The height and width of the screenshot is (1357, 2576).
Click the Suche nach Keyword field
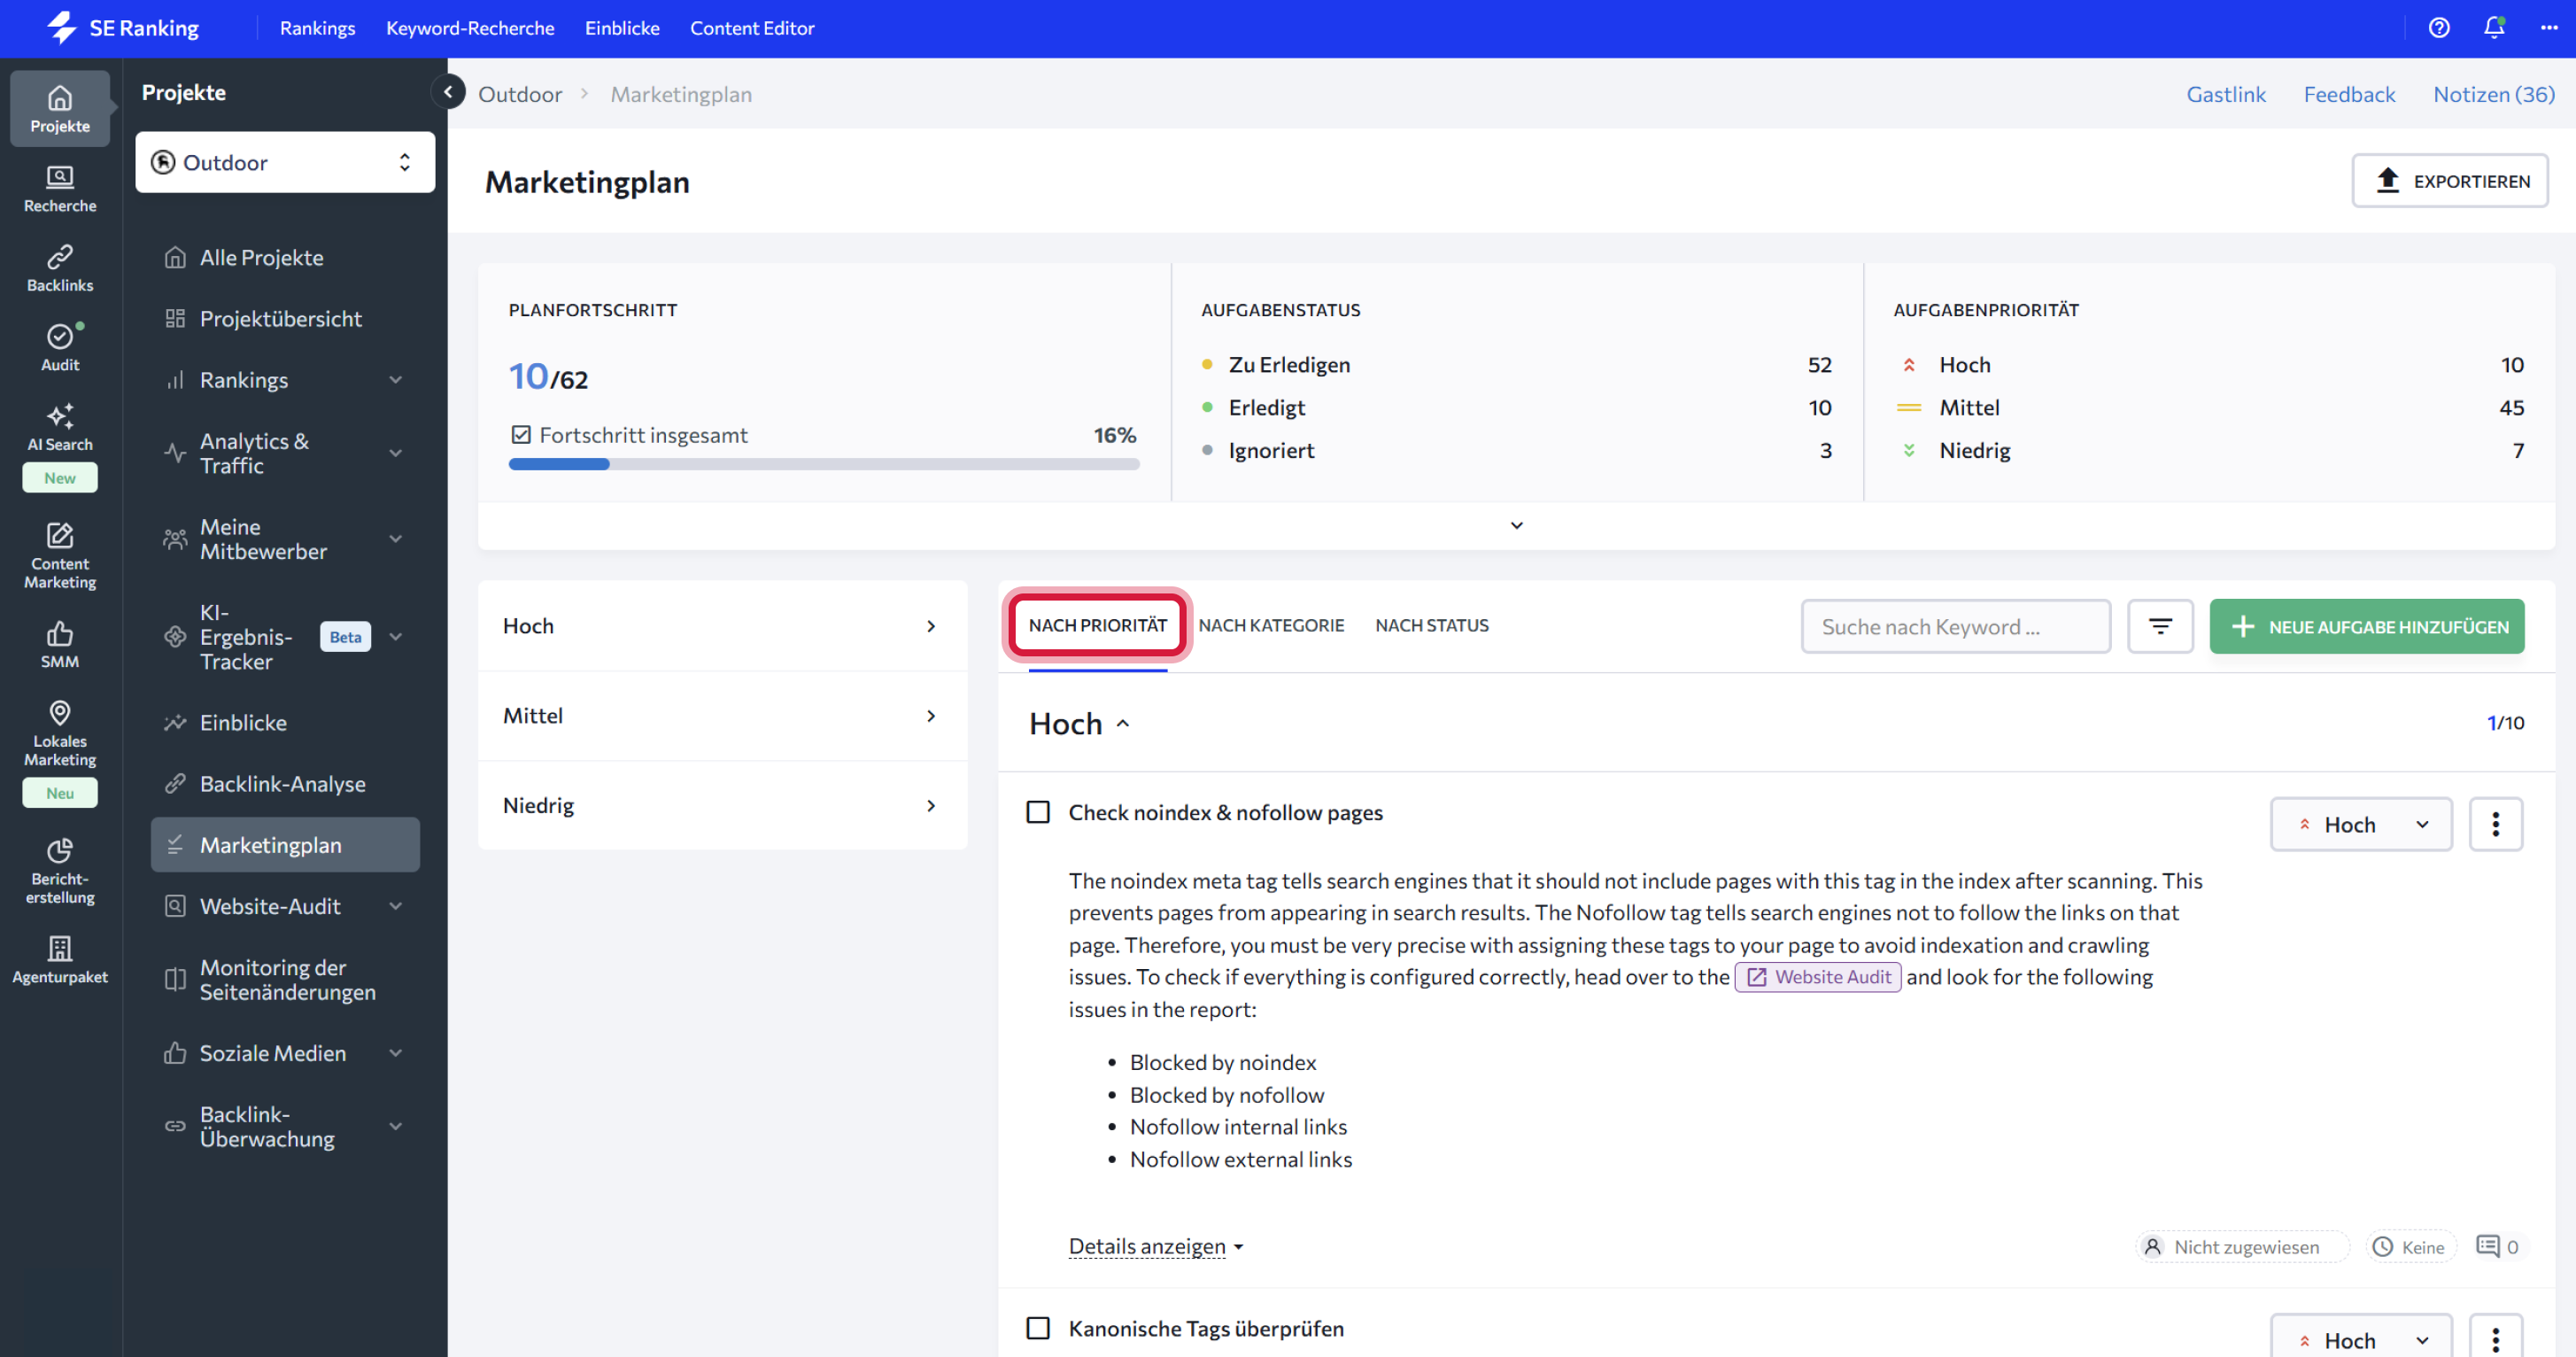tap(1954, 626)
